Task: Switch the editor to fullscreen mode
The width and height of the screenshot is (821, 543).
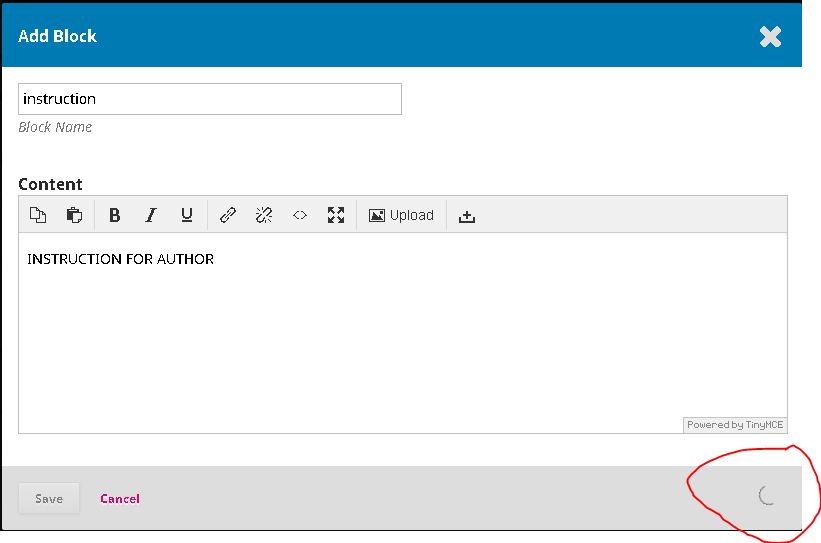Action: (x=336, y=215)
